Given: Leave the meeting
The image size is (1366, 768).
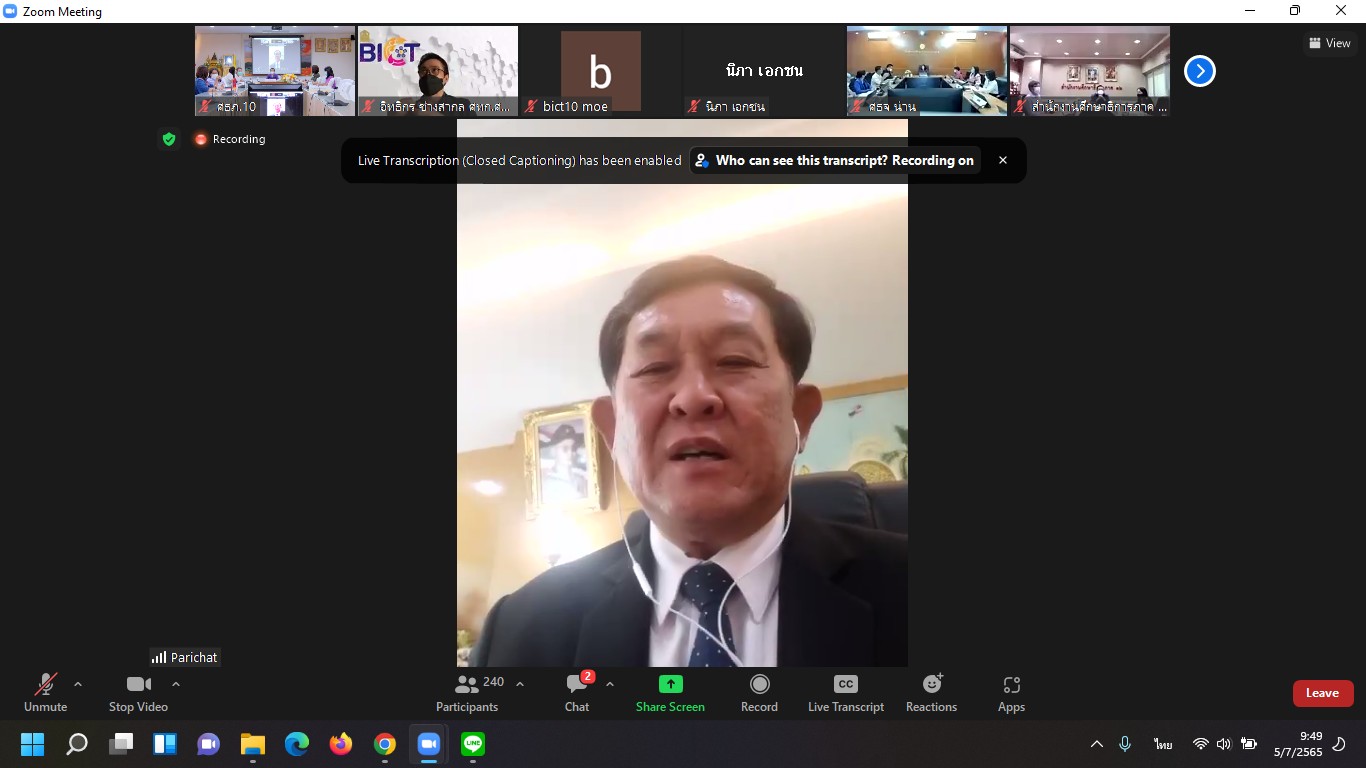Looking at the screenshot, I should (x=1322, y=693).
